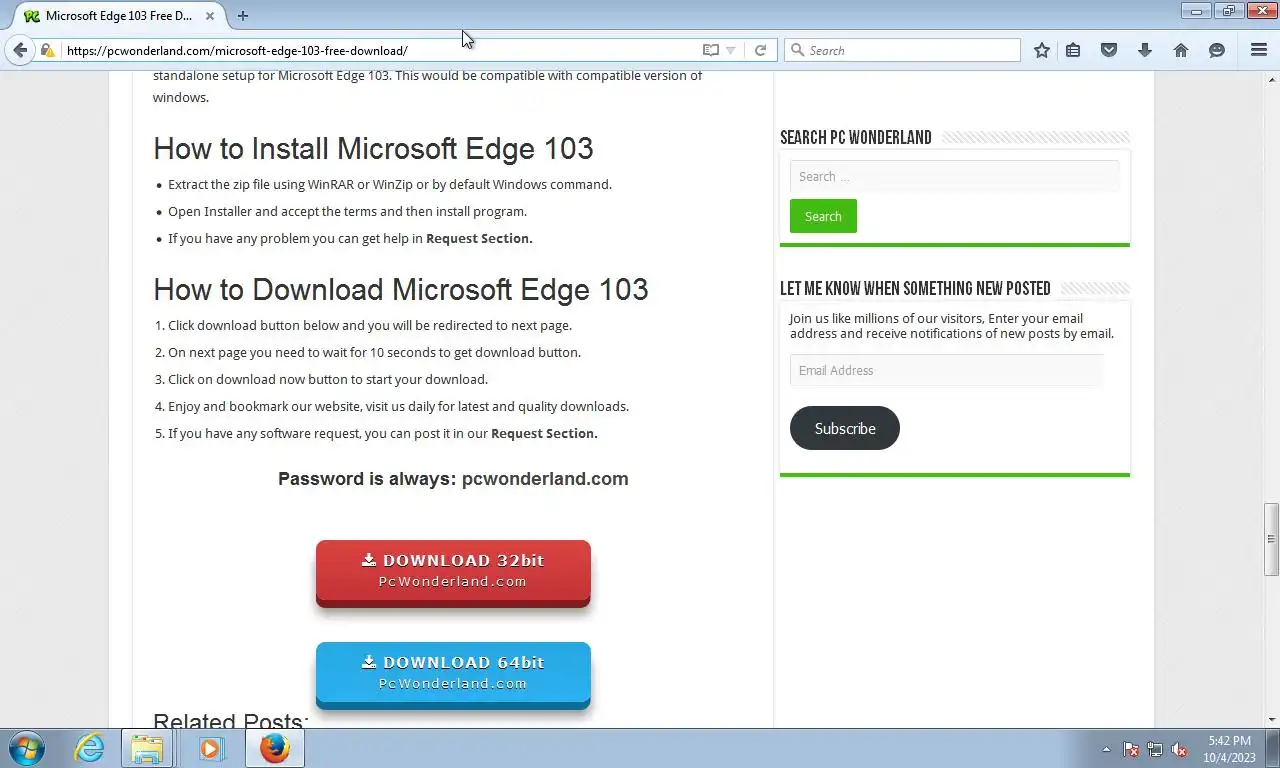Open the Hello chat smiley icon
The height and width of the screenshot is (768, 1280).
click(x=1217, y=50)
